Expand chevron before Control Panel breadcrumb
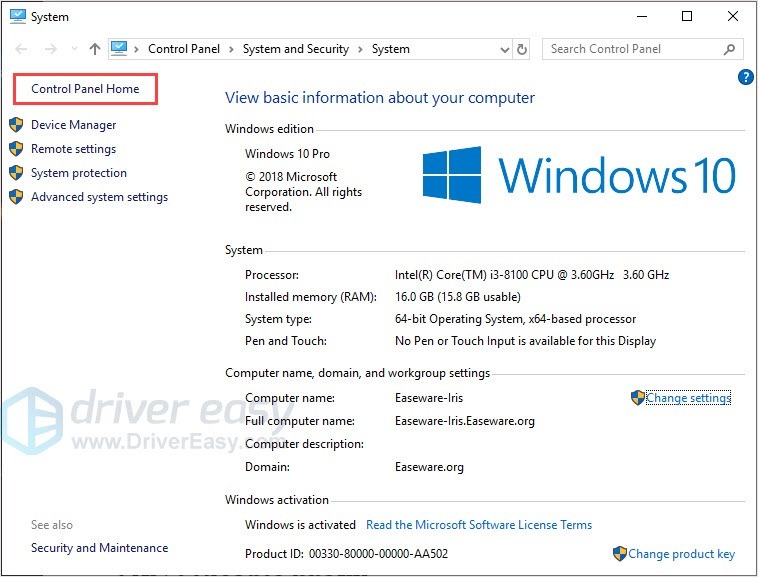758x577 pixels. 137,49
